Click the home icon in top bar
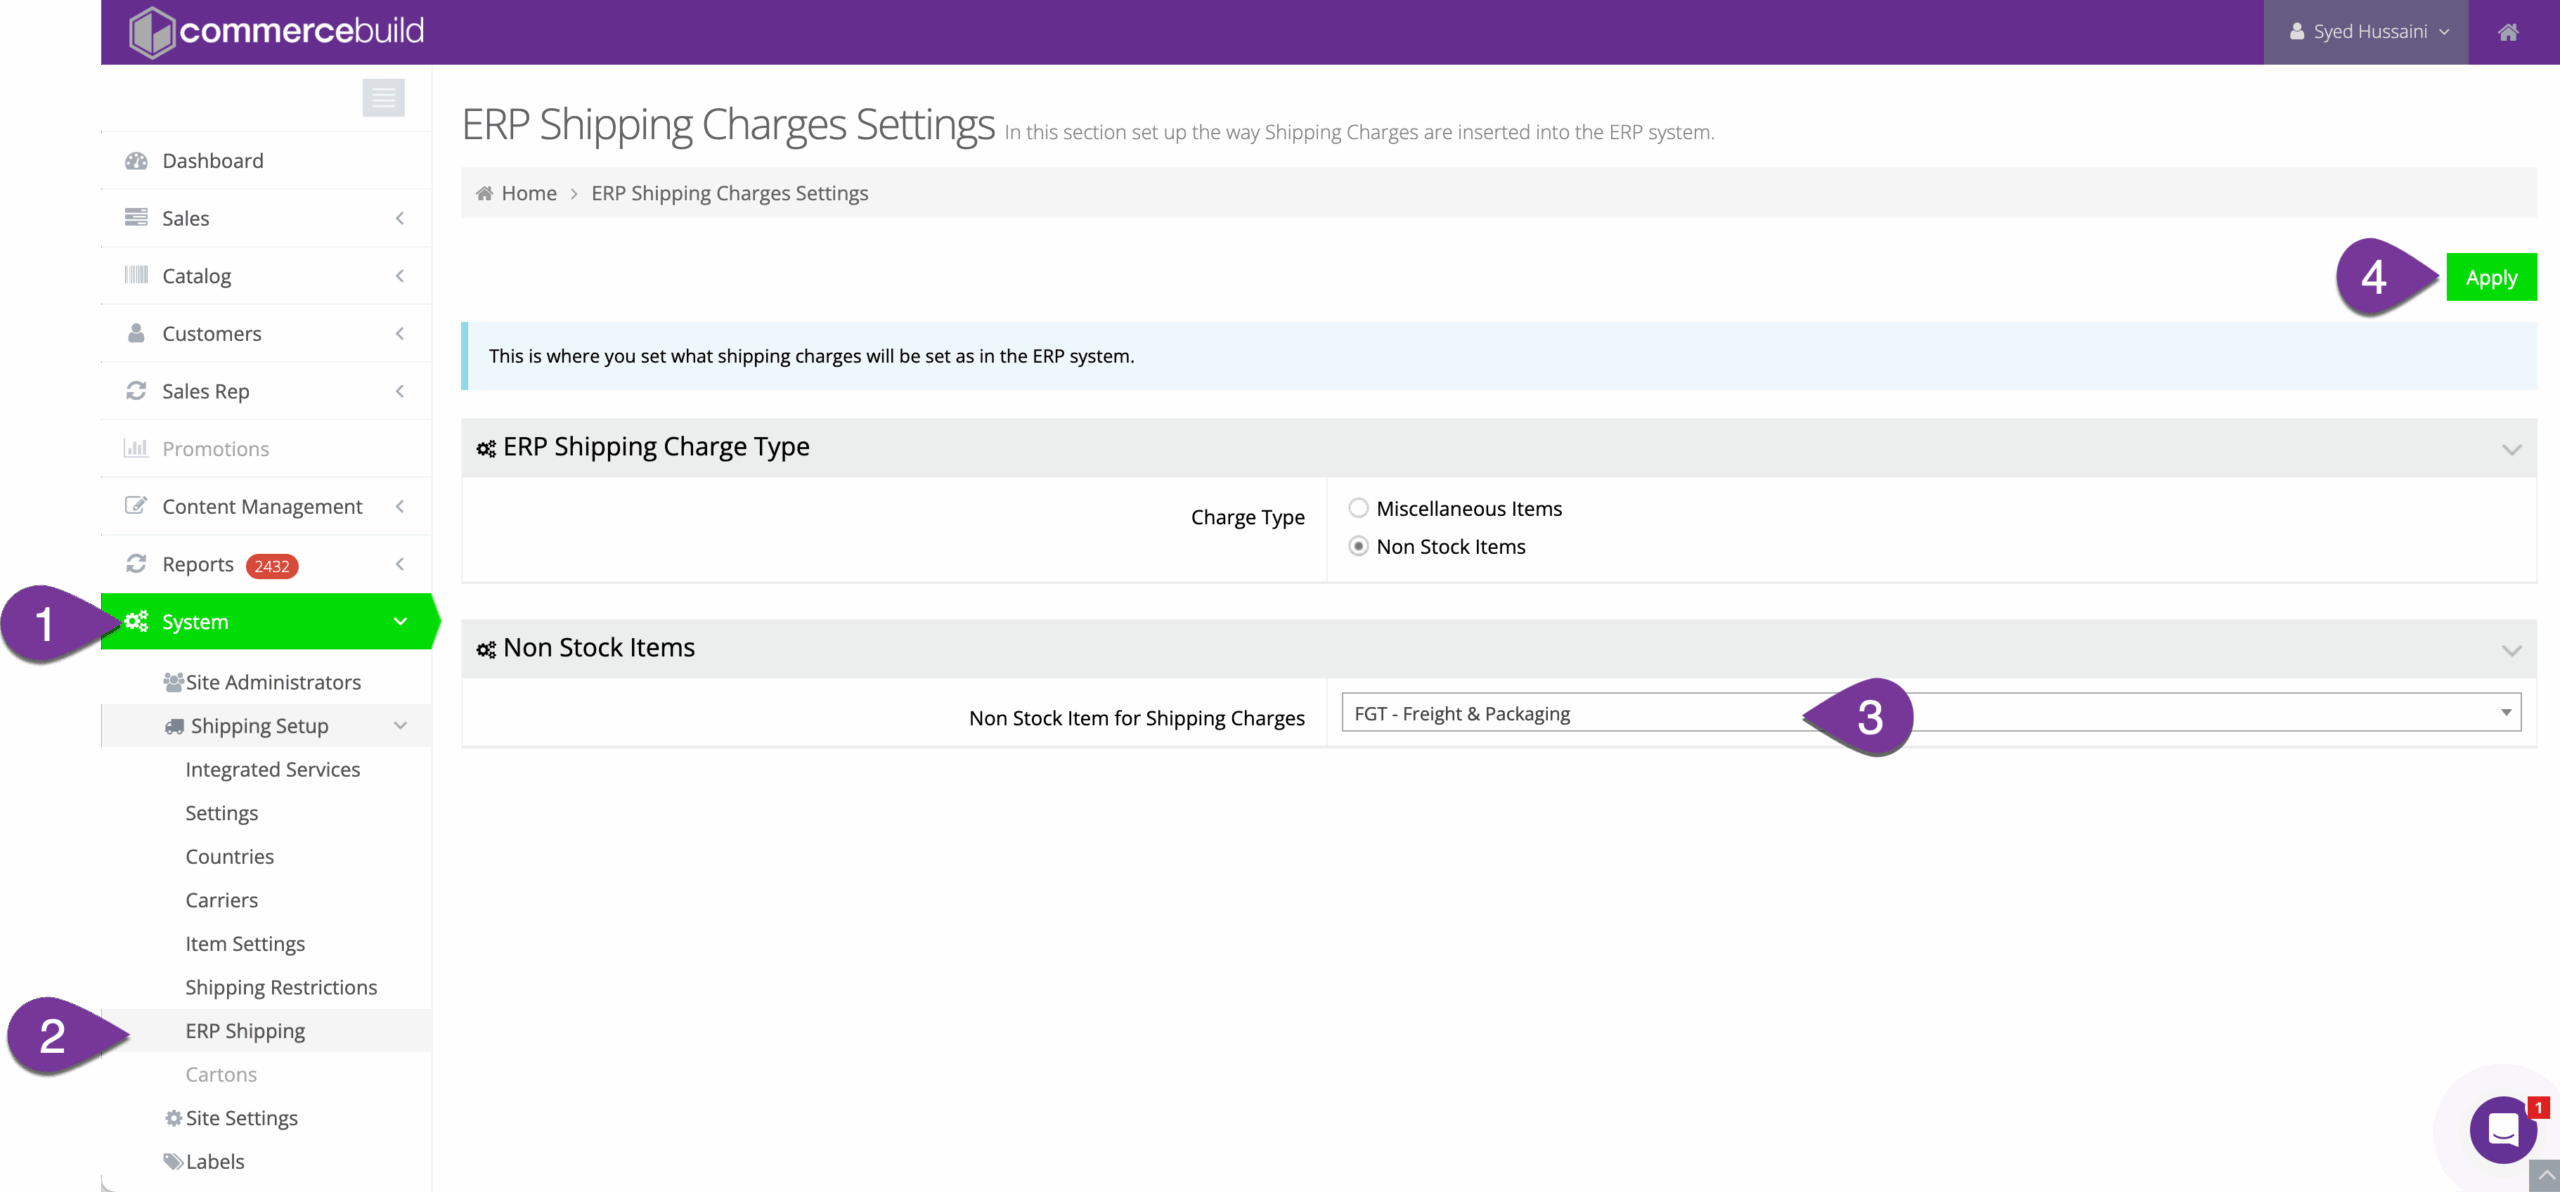Viewport: 2560px width, 1192px height. coord(2507,32)
